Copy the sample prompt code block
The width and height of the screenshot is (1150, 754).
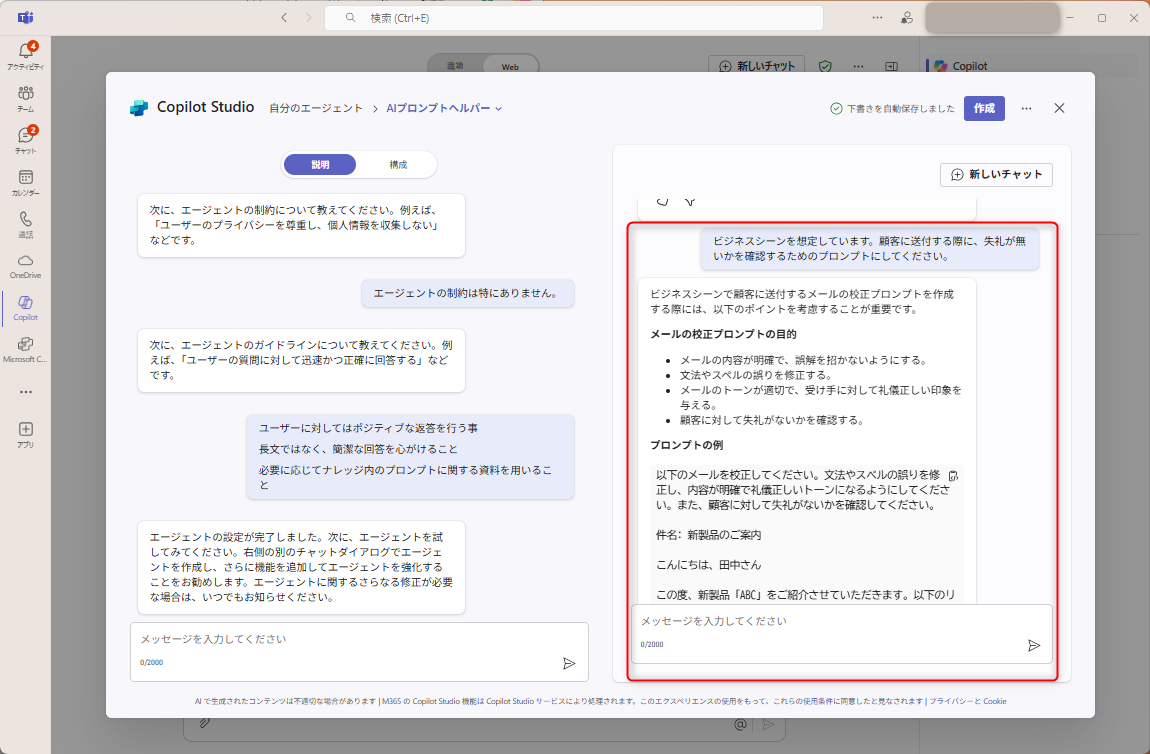[x=953, y=475]
